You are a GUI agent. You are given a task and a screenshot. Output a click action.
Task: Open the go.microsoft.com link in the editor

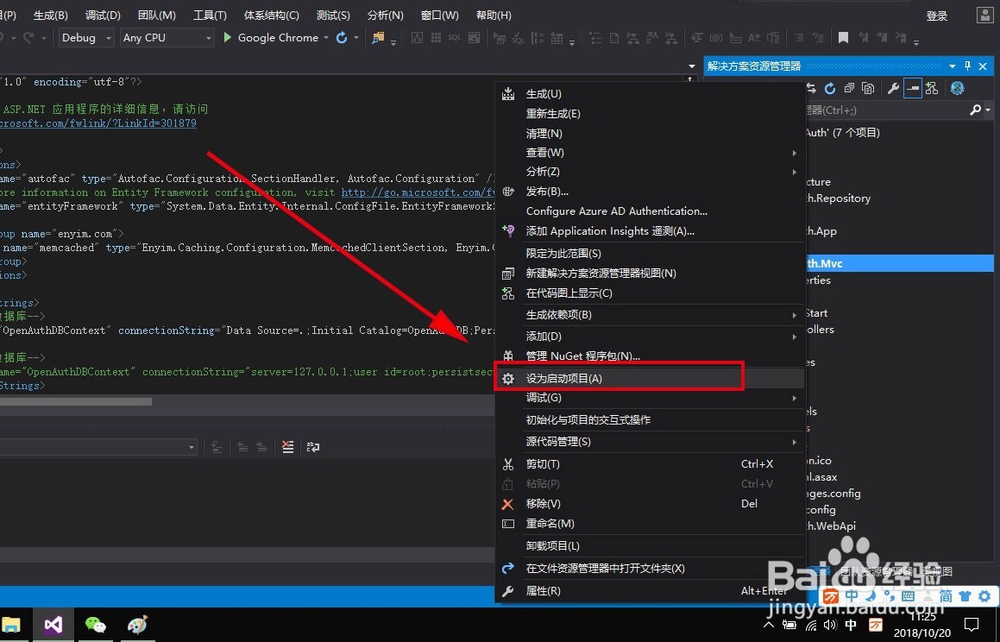pyautogui.click(x=418, y=192)
